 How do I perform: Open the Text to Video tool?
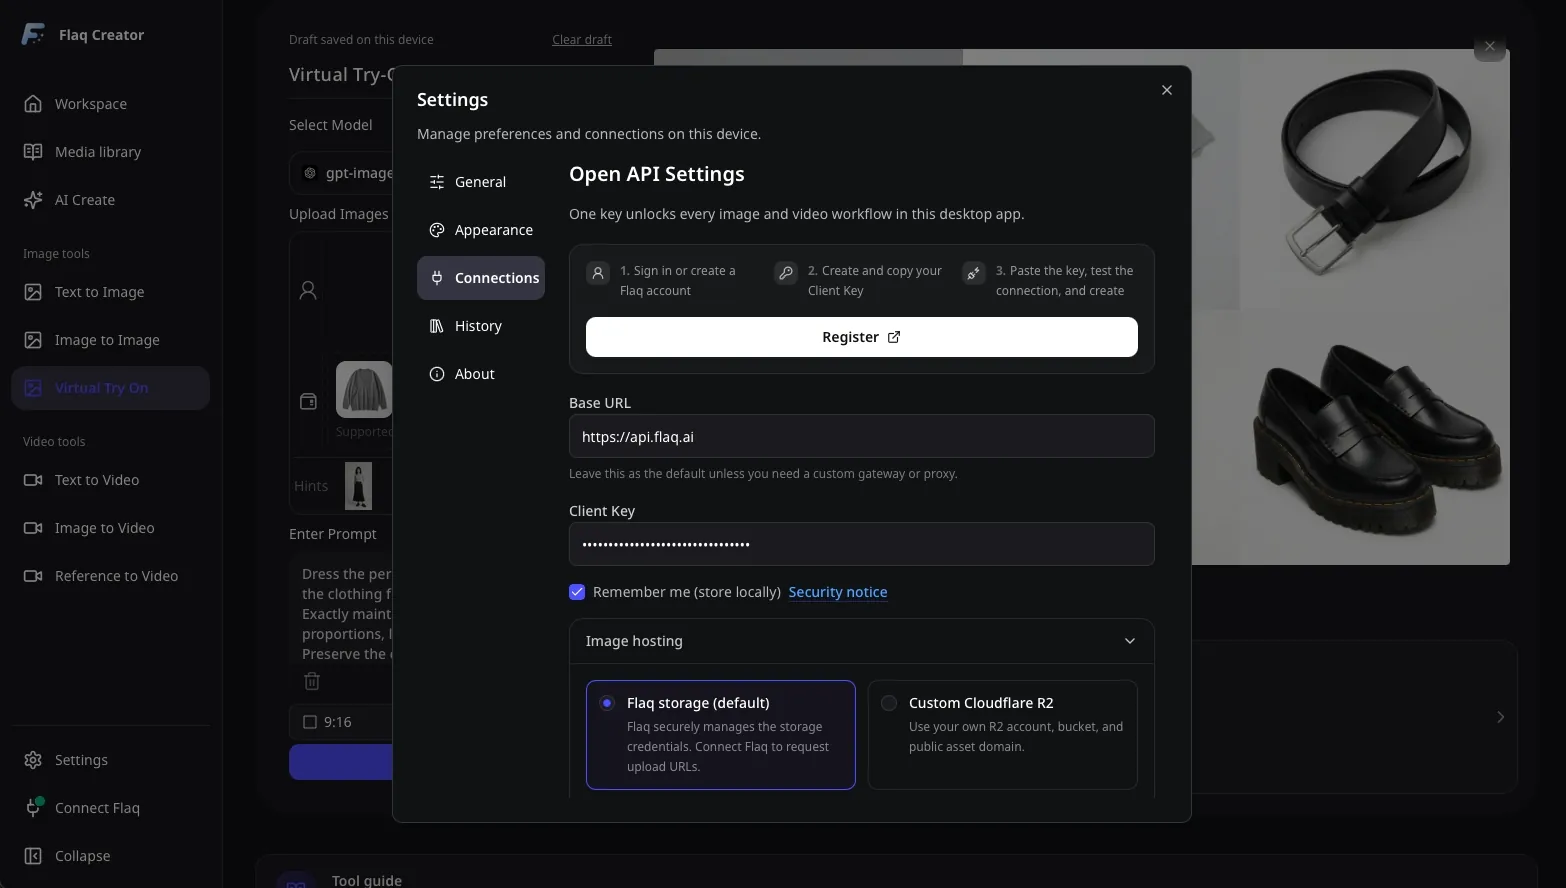tap(110, 480)
